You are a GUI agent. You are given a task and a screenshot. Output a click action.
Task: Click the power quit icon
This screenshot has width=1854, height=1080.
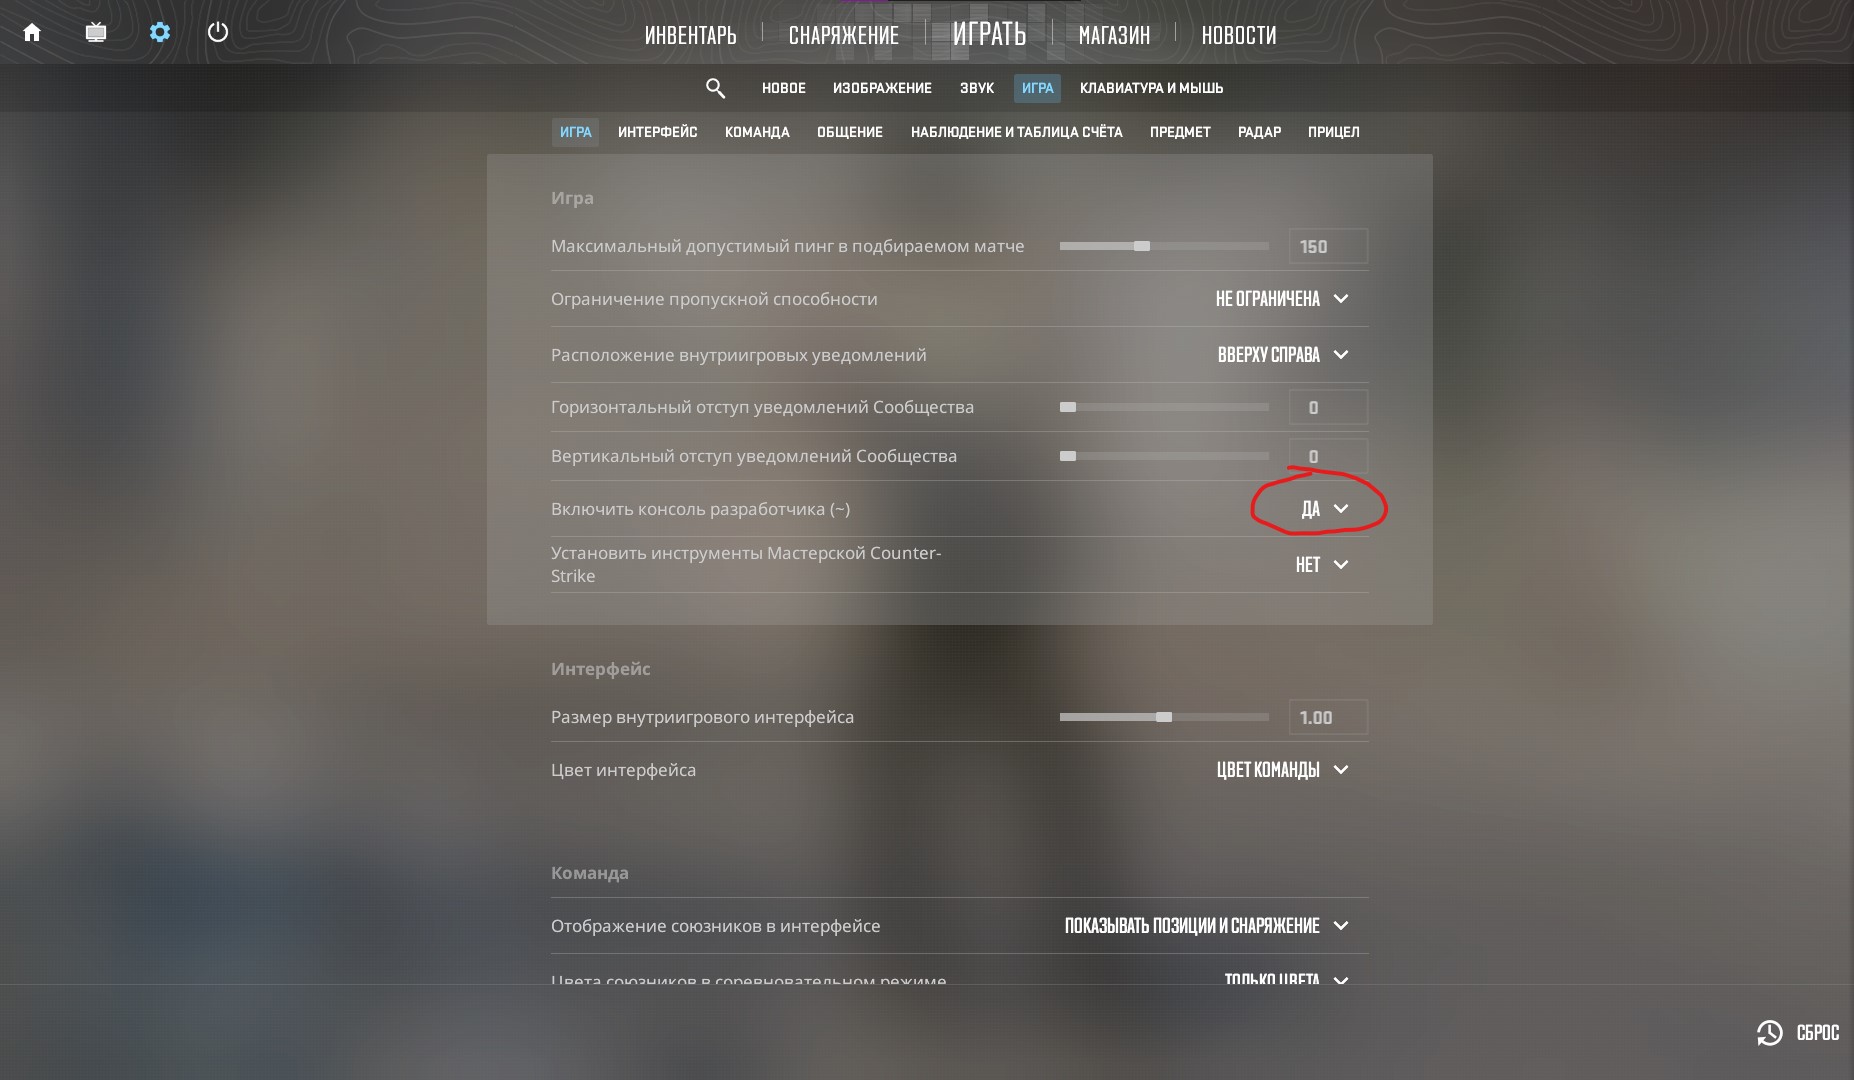point(218,32)
